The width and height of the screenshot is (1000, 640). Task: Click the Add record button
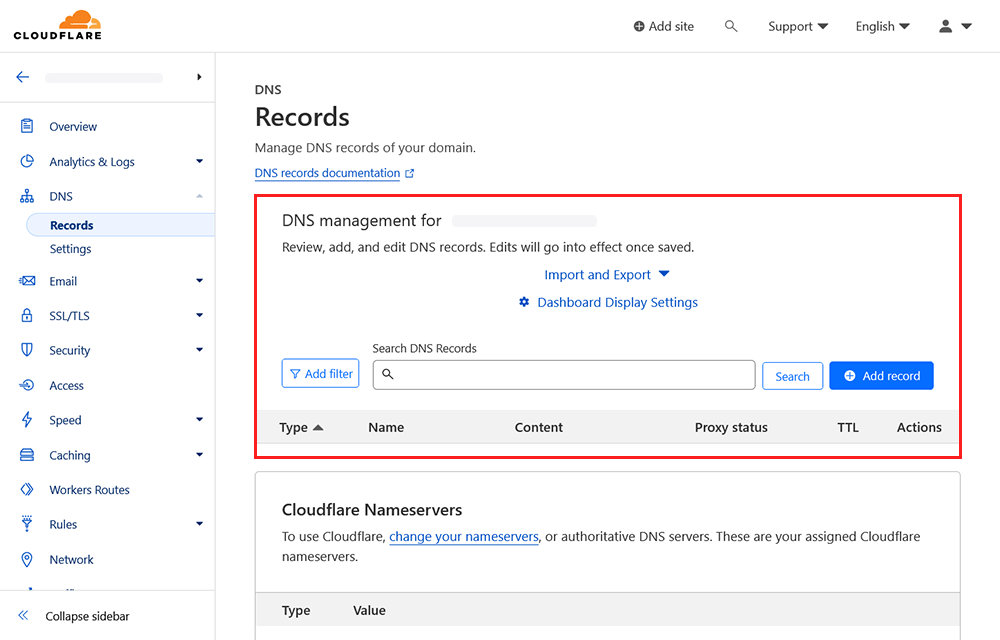(881, 375)
